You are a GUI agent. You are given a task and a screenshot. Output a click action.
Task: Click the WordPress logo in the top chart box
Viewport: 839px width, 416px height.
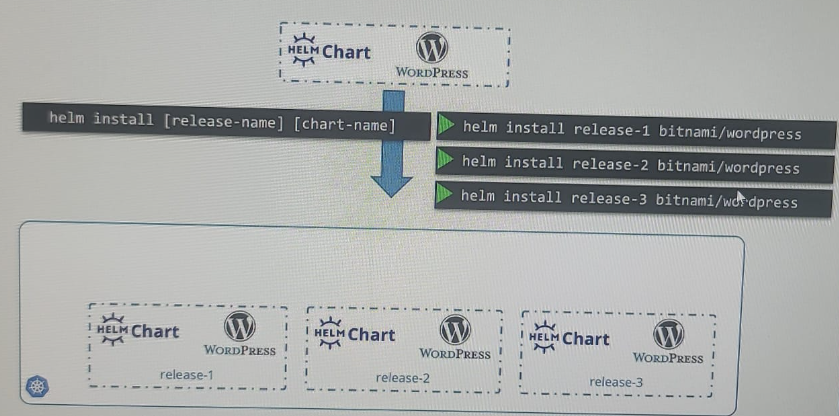[431, 48]
